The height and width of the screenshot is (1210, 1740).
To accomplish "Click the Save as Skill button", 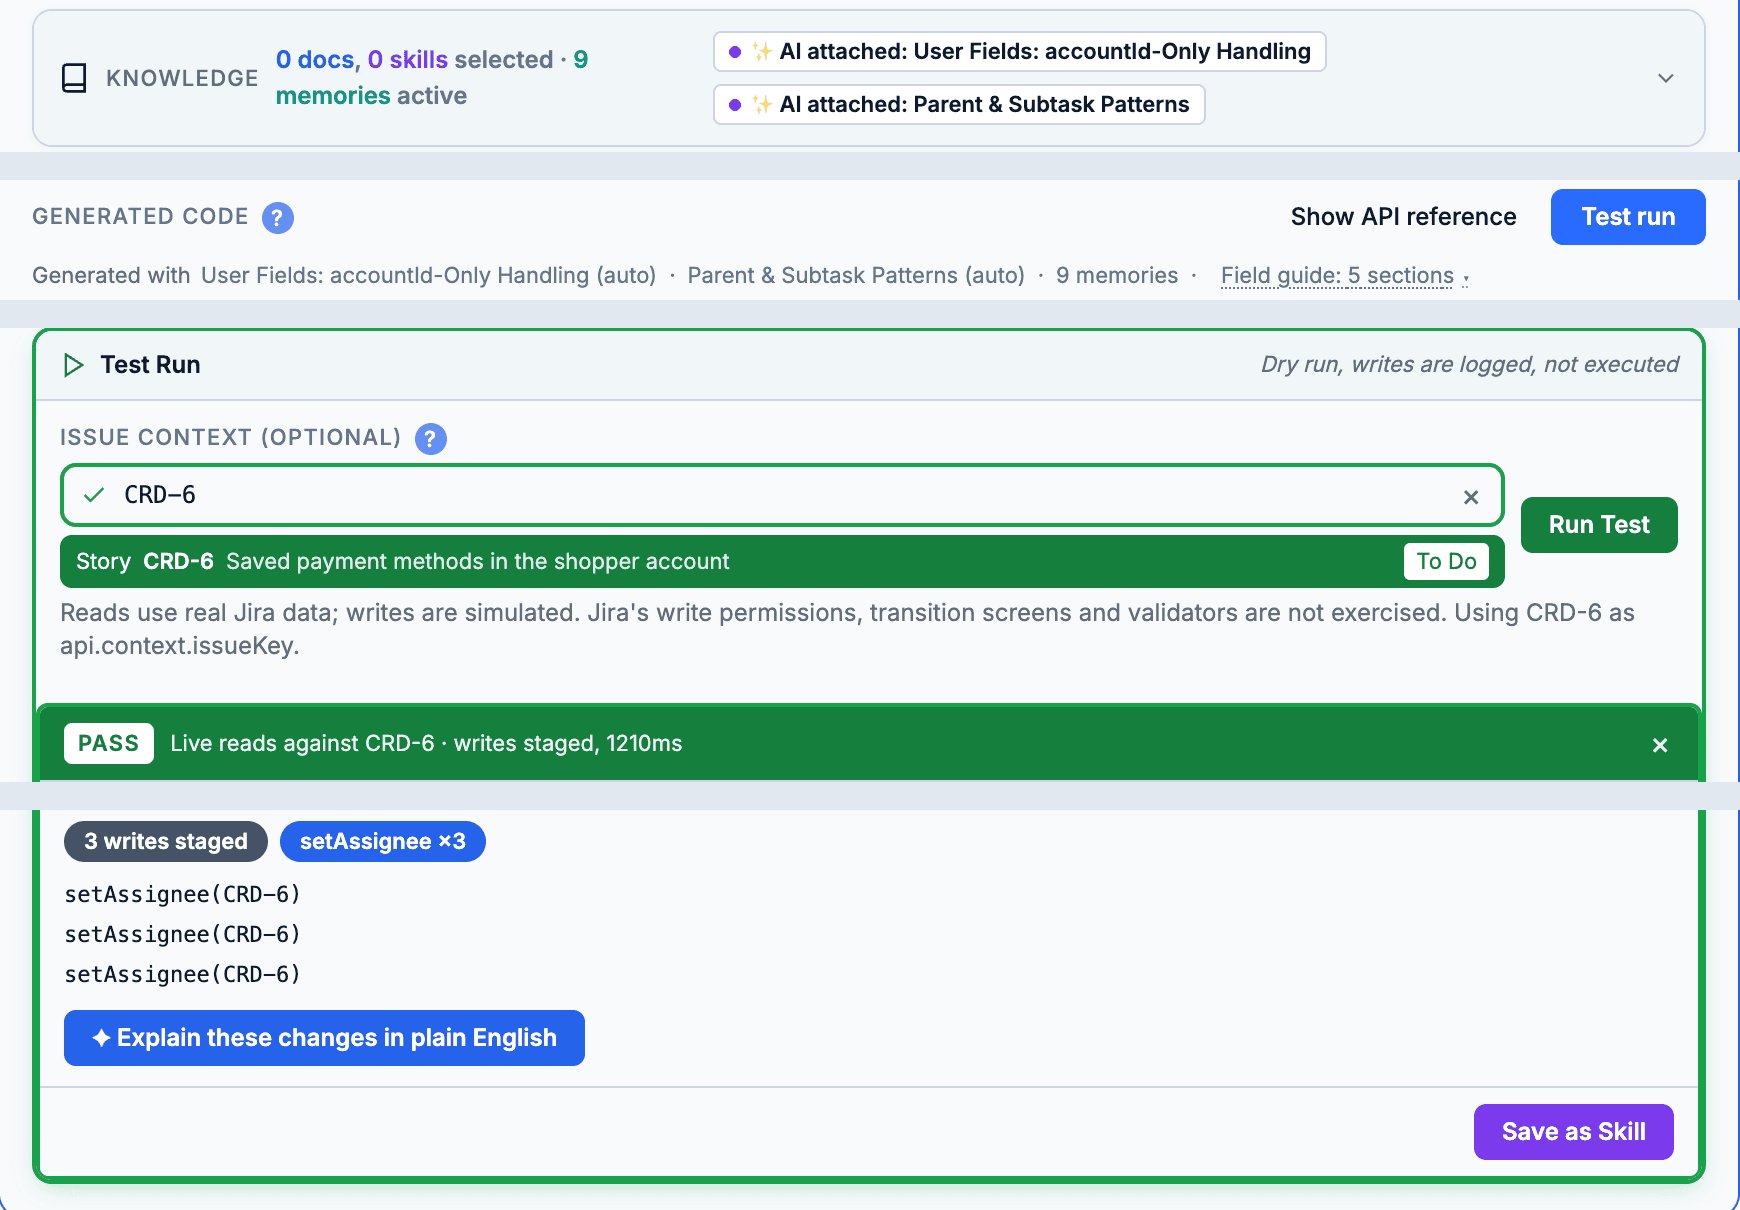I will click(1573, 1132).
